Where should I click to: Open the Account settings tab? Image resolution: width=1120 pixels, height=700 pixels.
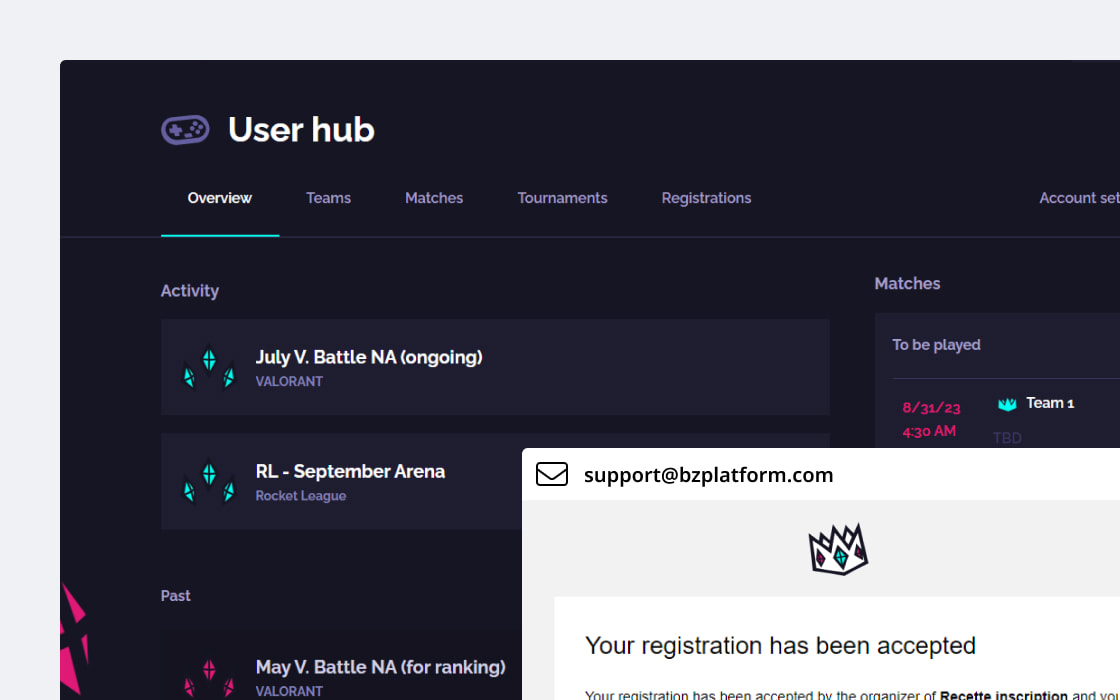click(1080, 198)
